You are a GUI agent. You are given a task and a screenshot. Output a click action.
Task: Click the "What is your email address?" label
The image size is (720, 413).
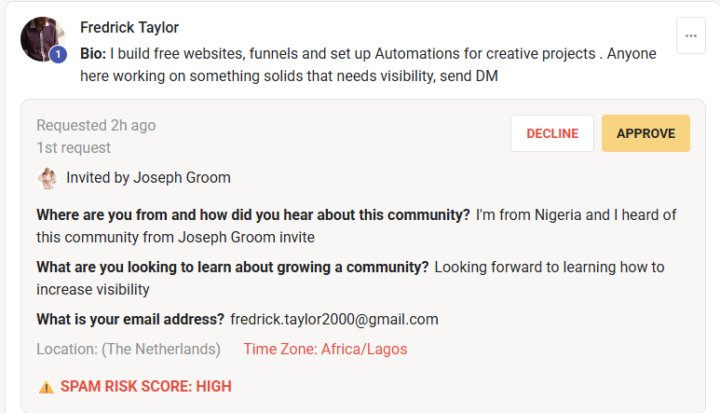[130, 320]
